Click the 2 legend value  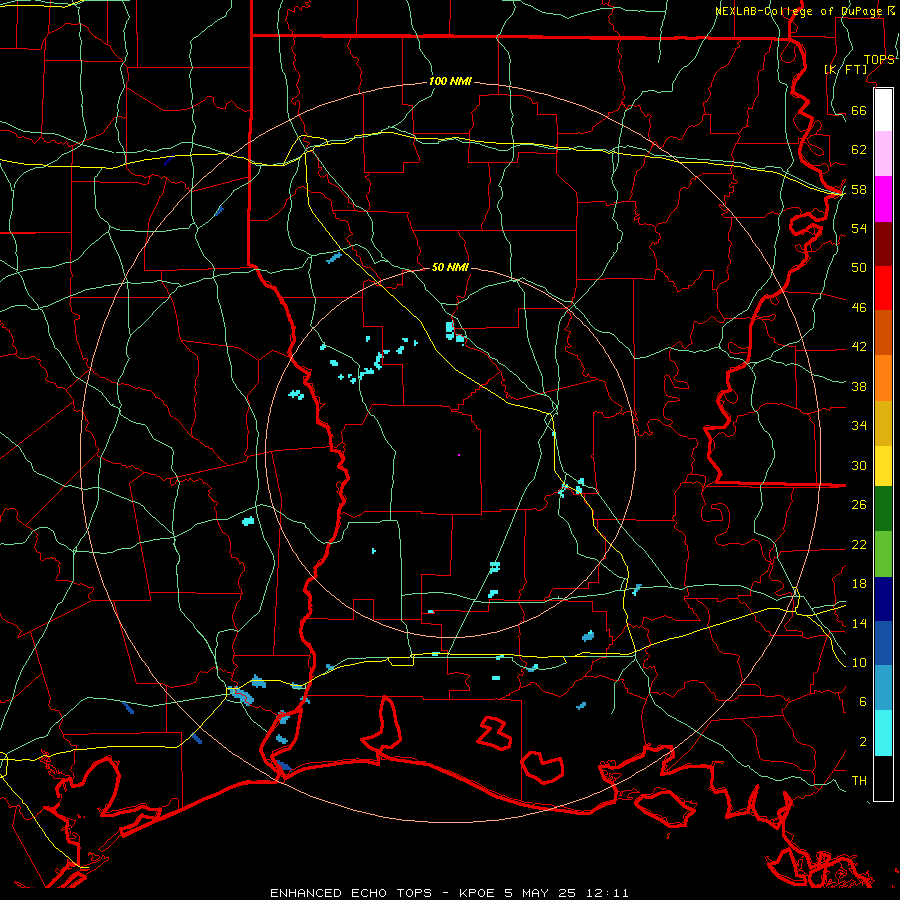(x=863, y=742)
